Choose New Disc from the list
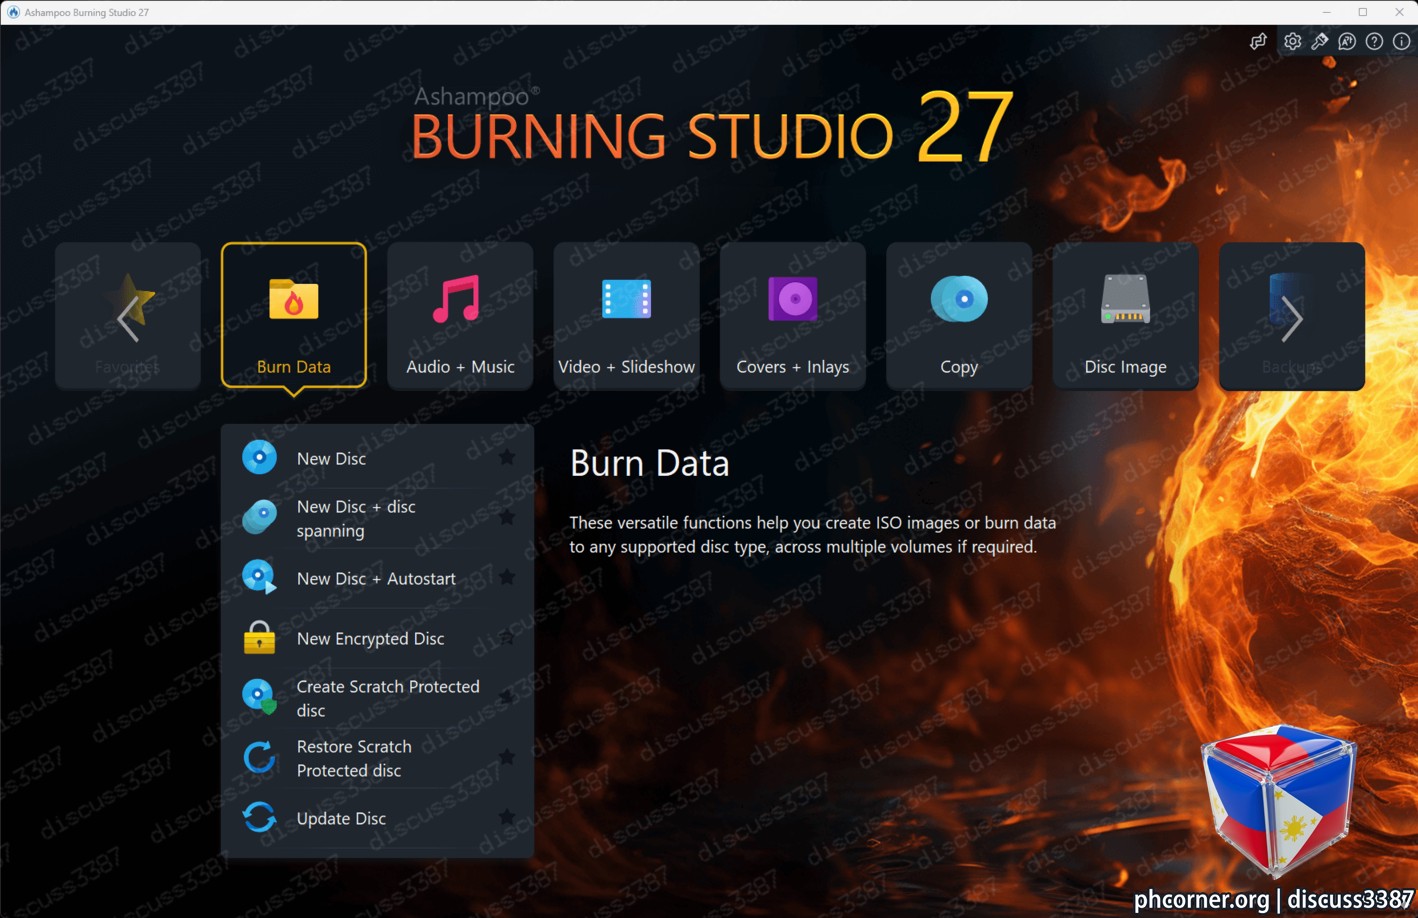Viewport: 1418px width, 918px height. (x=378, y=458)
